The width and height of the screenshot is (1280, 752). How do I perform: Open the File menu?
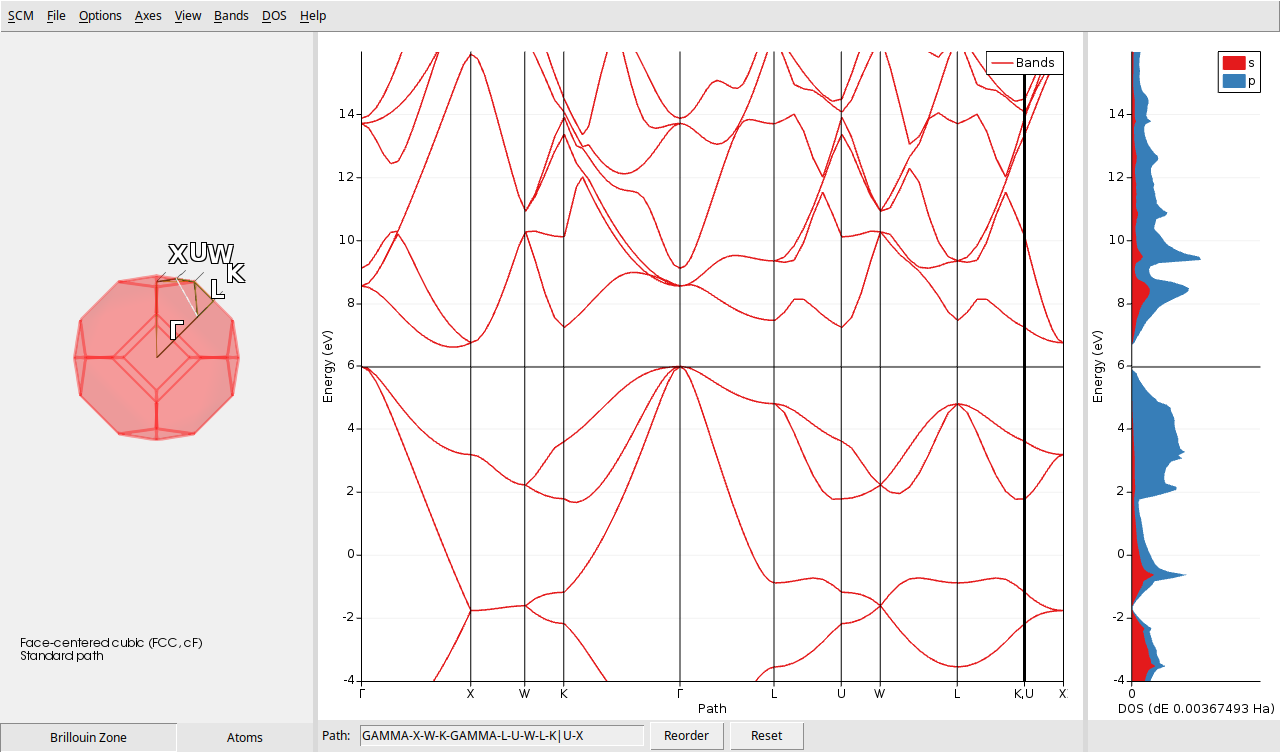[x=55, y=15]
